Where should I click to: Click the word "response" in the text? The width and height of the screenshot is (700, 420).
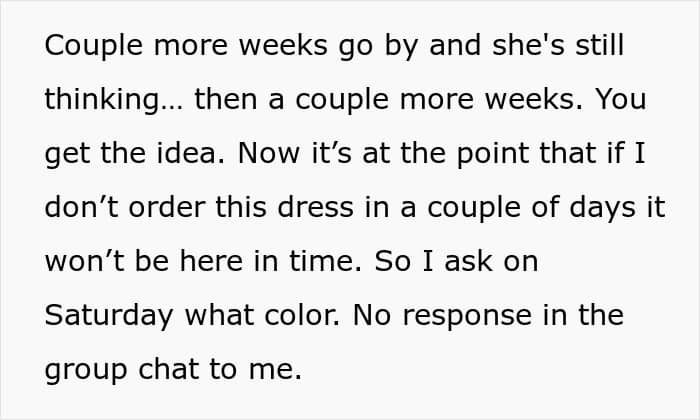point(467,317)
